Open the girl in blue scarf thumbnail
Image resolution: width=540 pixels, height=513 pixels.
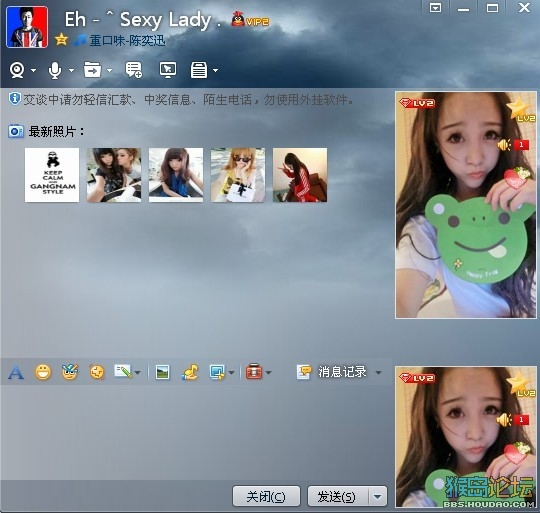coord(176,175)
